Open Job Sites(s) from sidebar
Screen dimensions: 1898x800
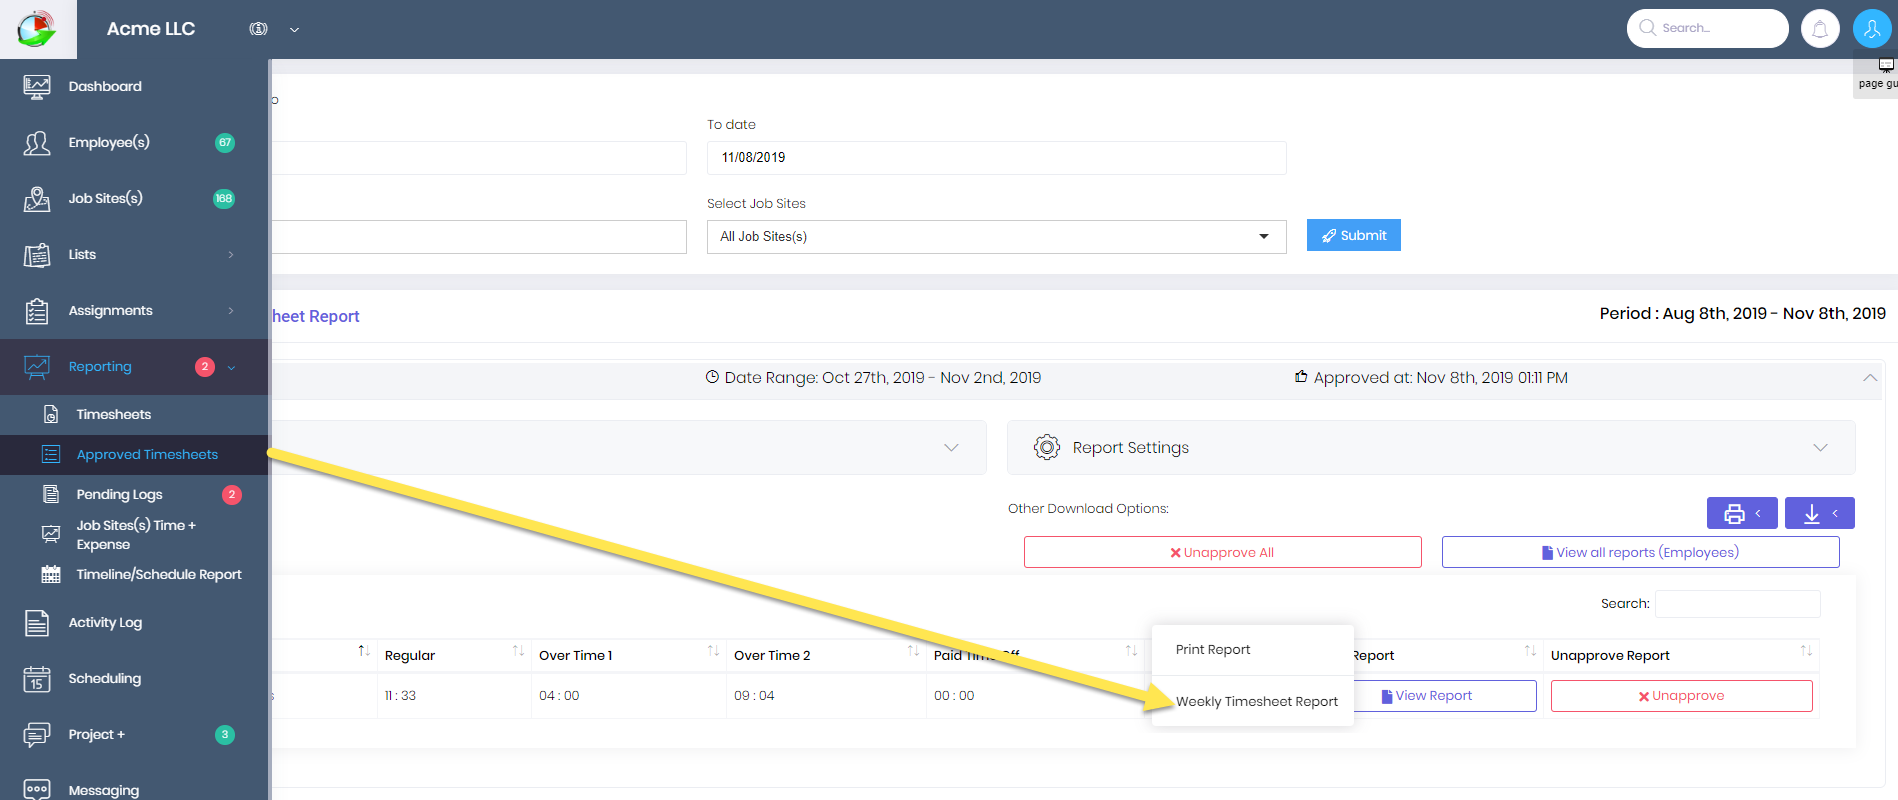click(105, 198)
